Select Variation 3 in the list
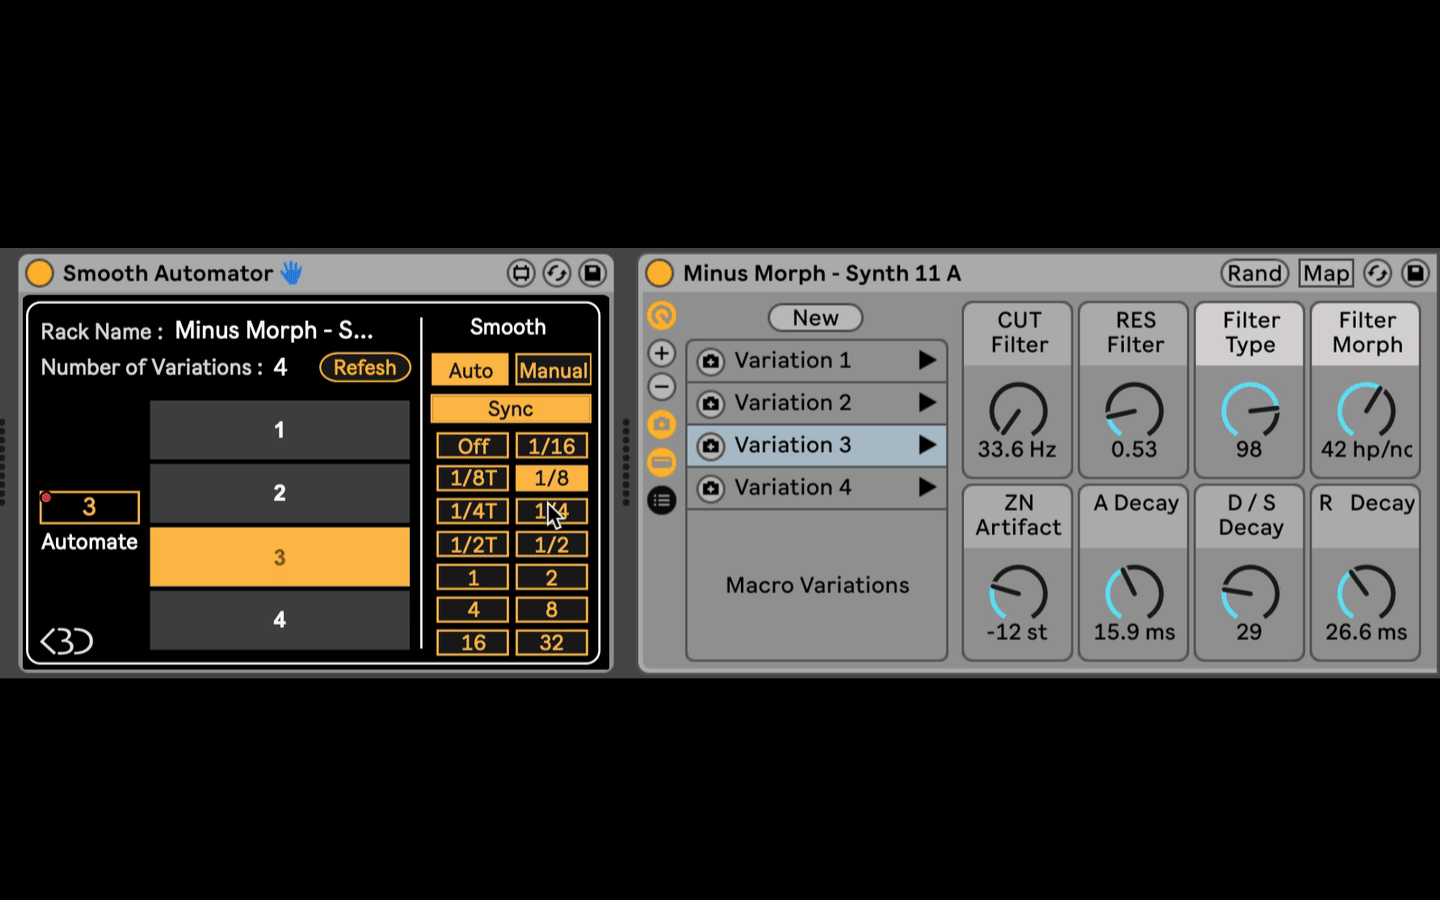The height and width of the screenshot is (900, 1440). tap(793, 445)
